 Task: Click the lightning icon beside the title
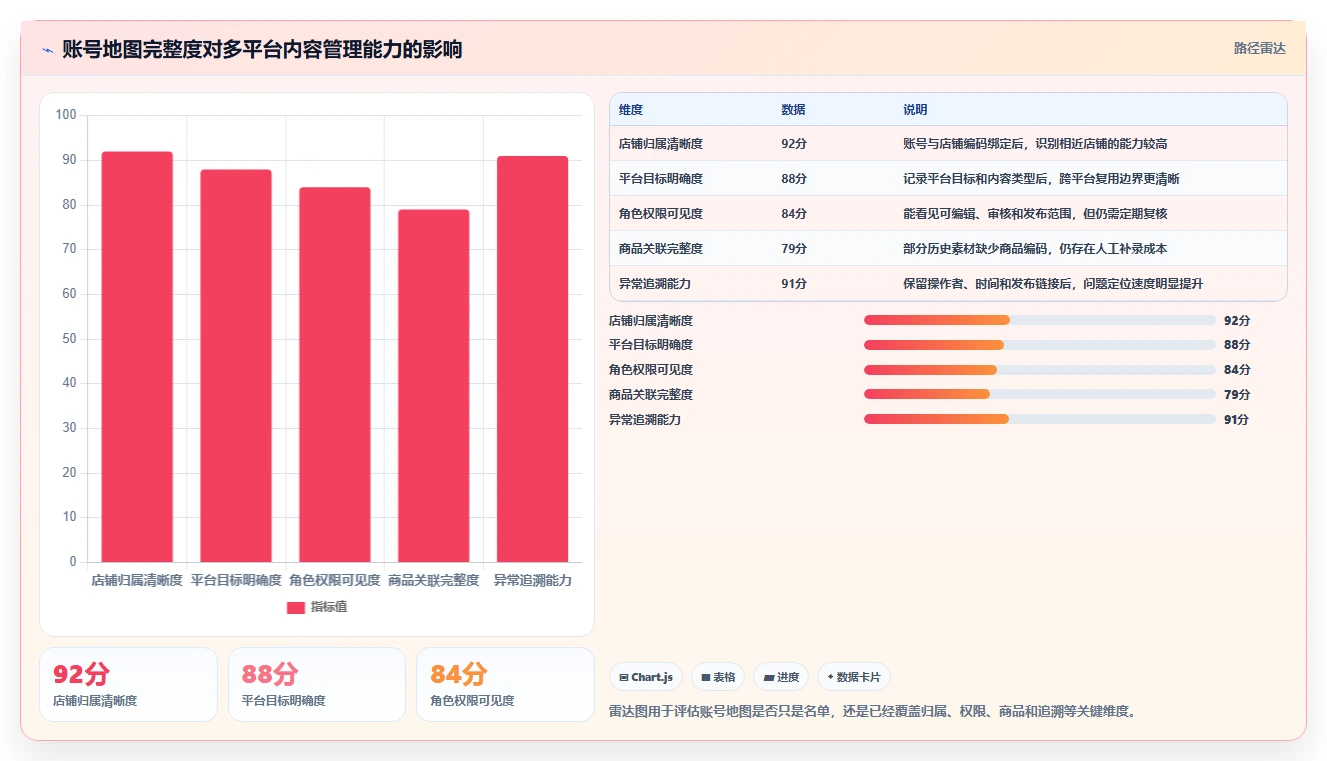[x=48, y=50]
